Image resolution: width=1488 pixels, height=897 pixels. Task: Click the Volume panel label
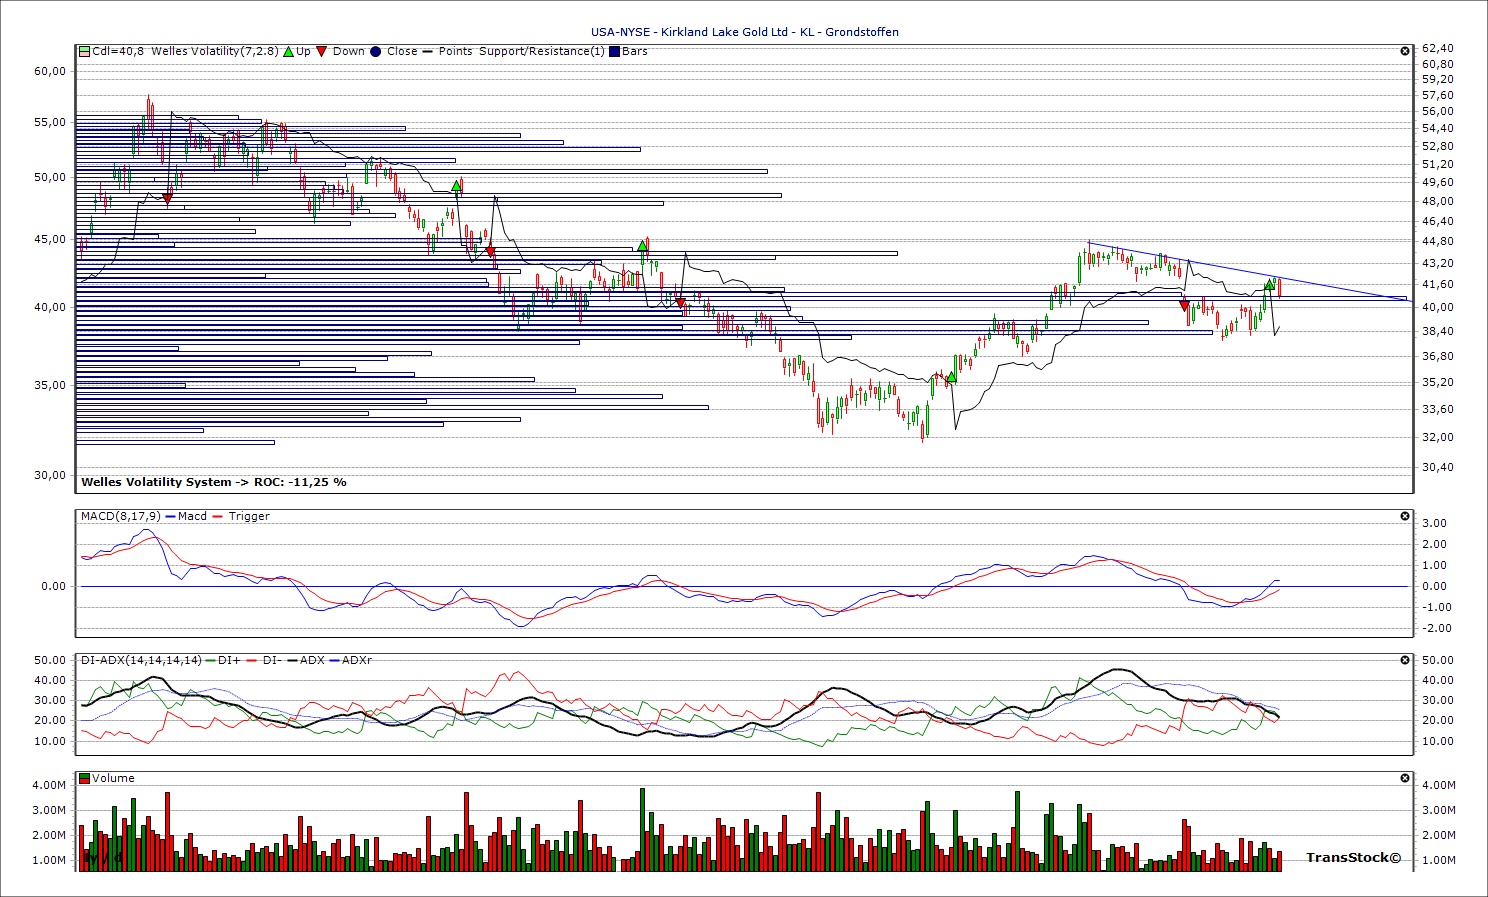(x=113, y=778)
